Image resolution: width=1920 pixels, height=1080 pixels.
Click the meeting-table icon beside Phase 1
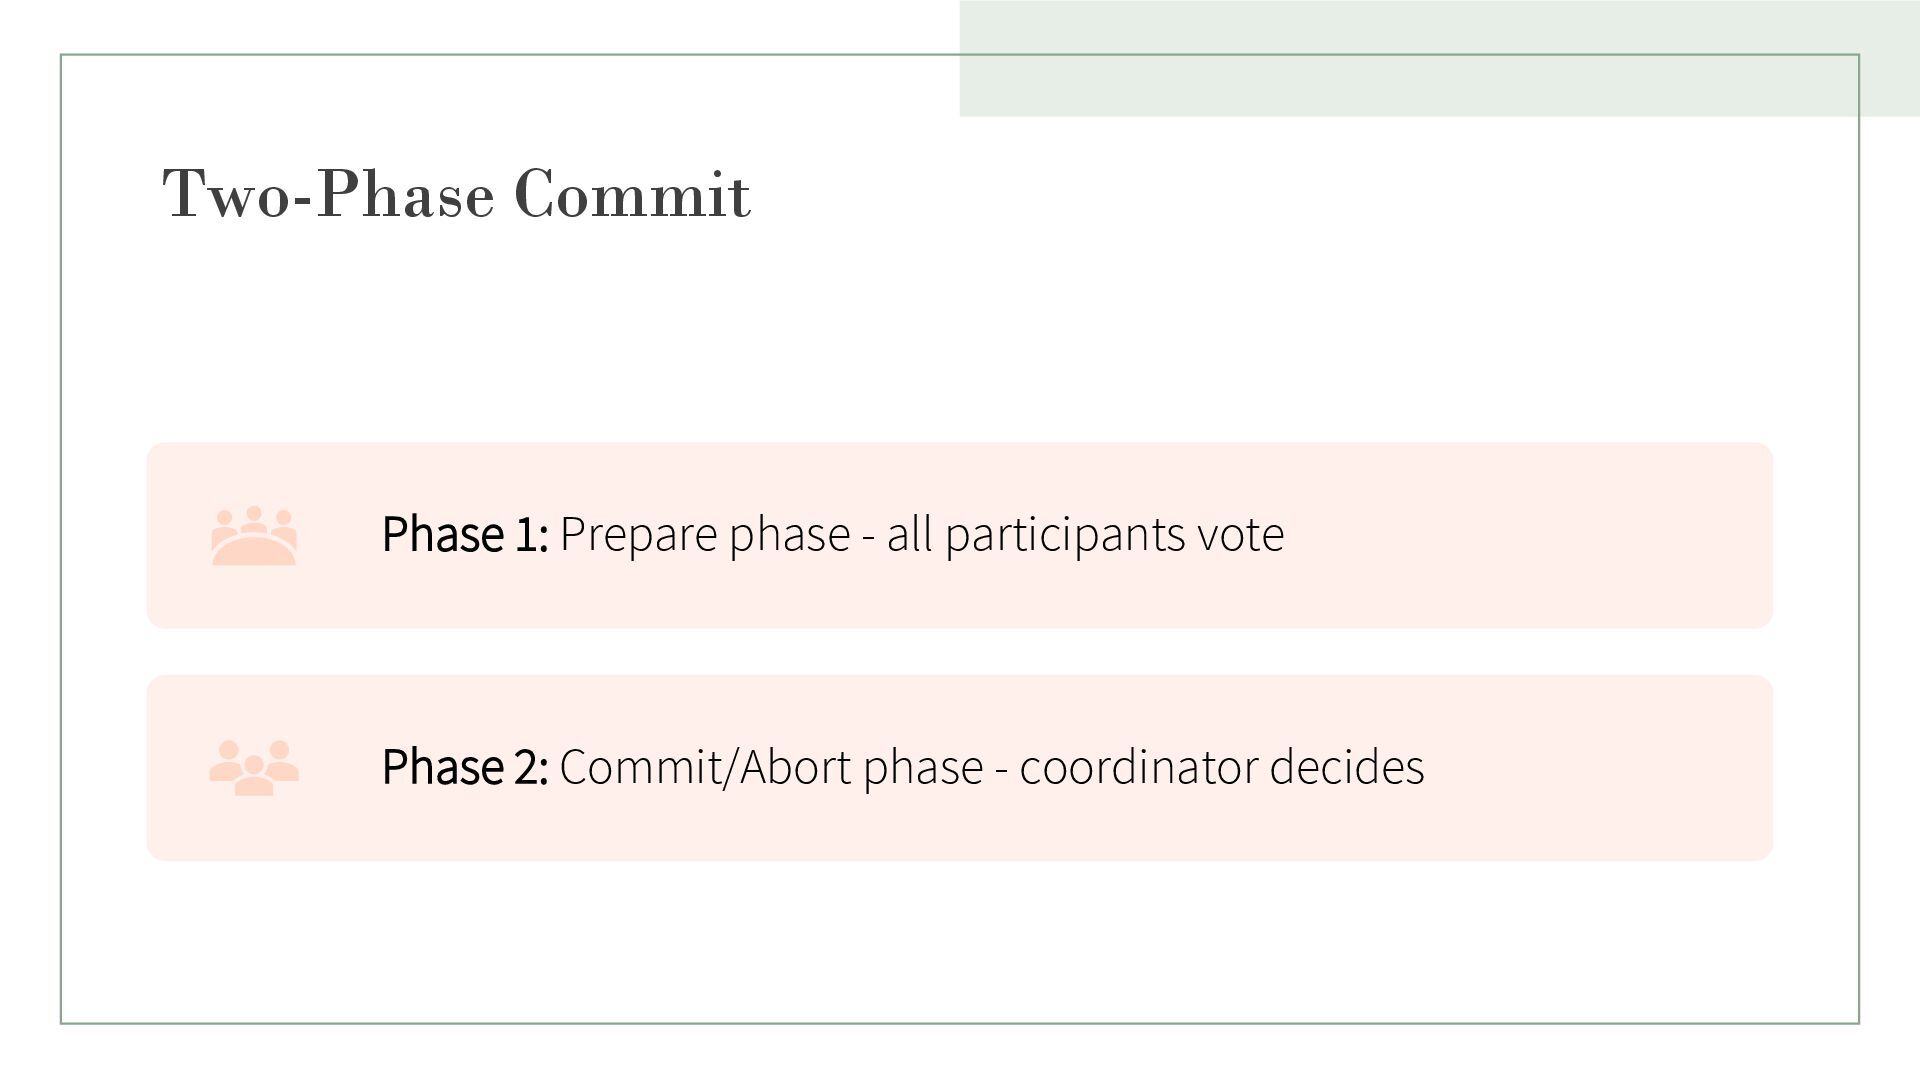(x=254, y=536)
